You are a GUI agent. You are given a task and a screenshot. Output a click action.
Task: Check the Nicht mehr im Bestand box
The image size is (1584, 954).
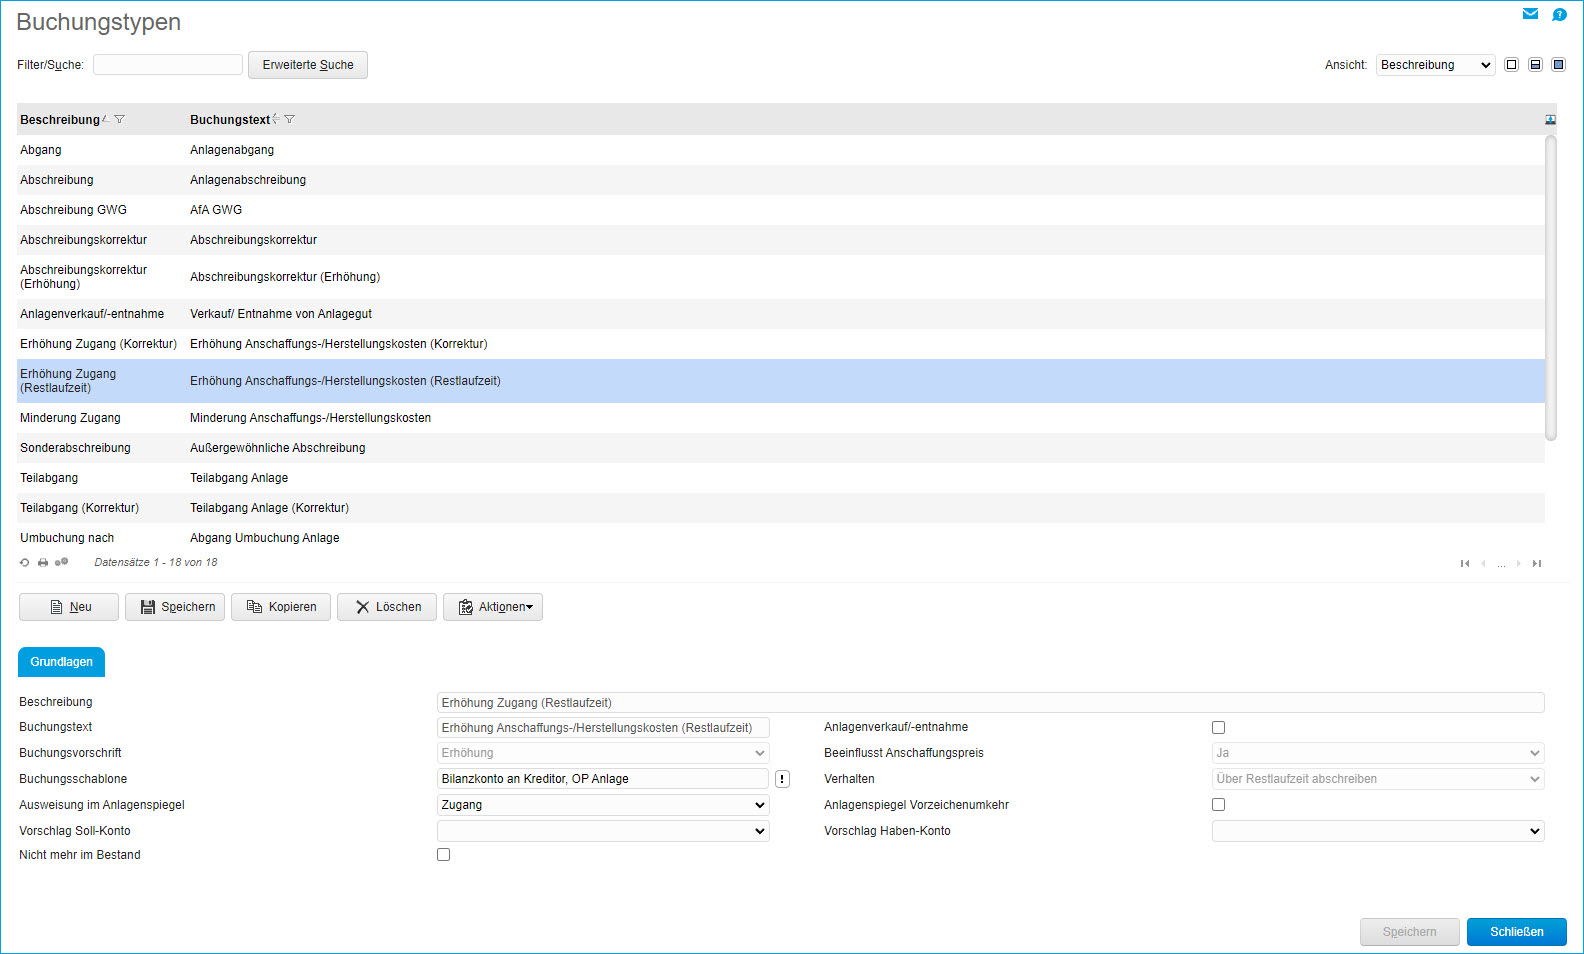click(x=443, y=855)
